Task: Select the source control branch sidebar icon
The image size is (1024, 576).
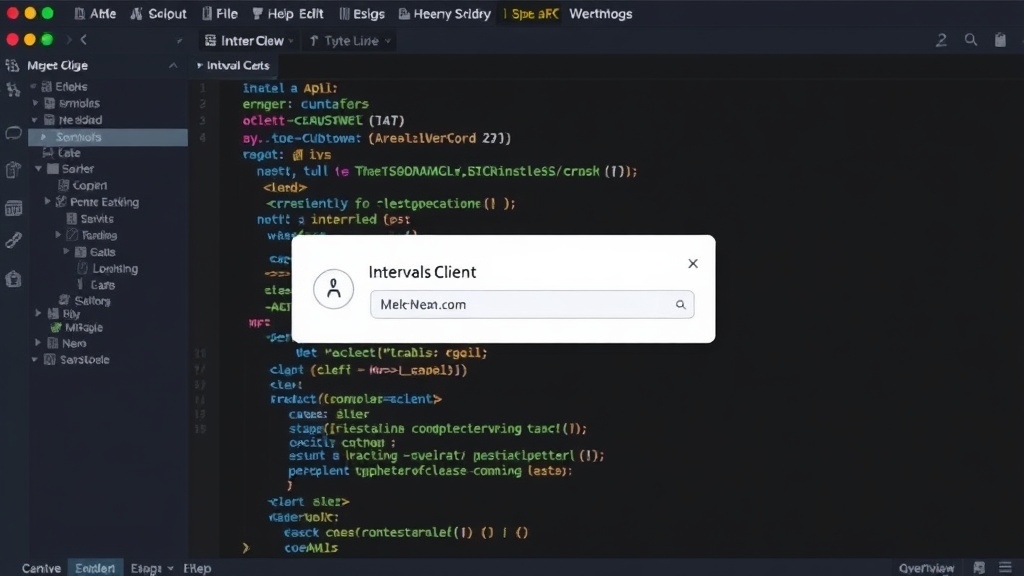Action: point(12,89)
